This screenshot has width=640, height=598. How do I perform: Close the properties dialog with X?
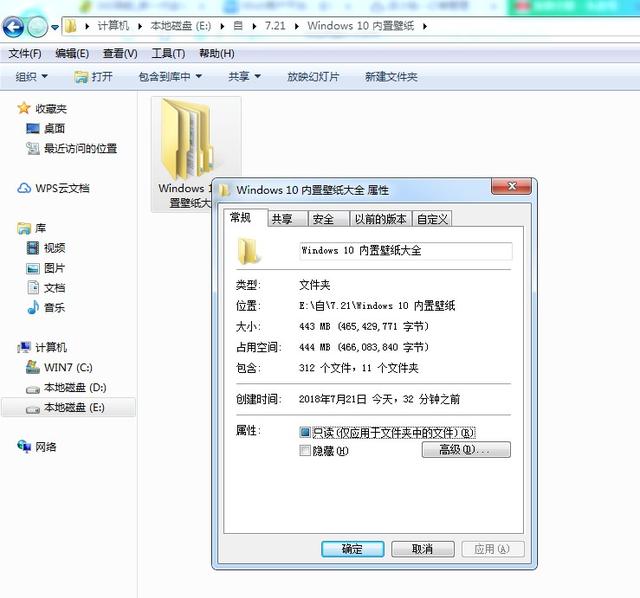(511, 187)
